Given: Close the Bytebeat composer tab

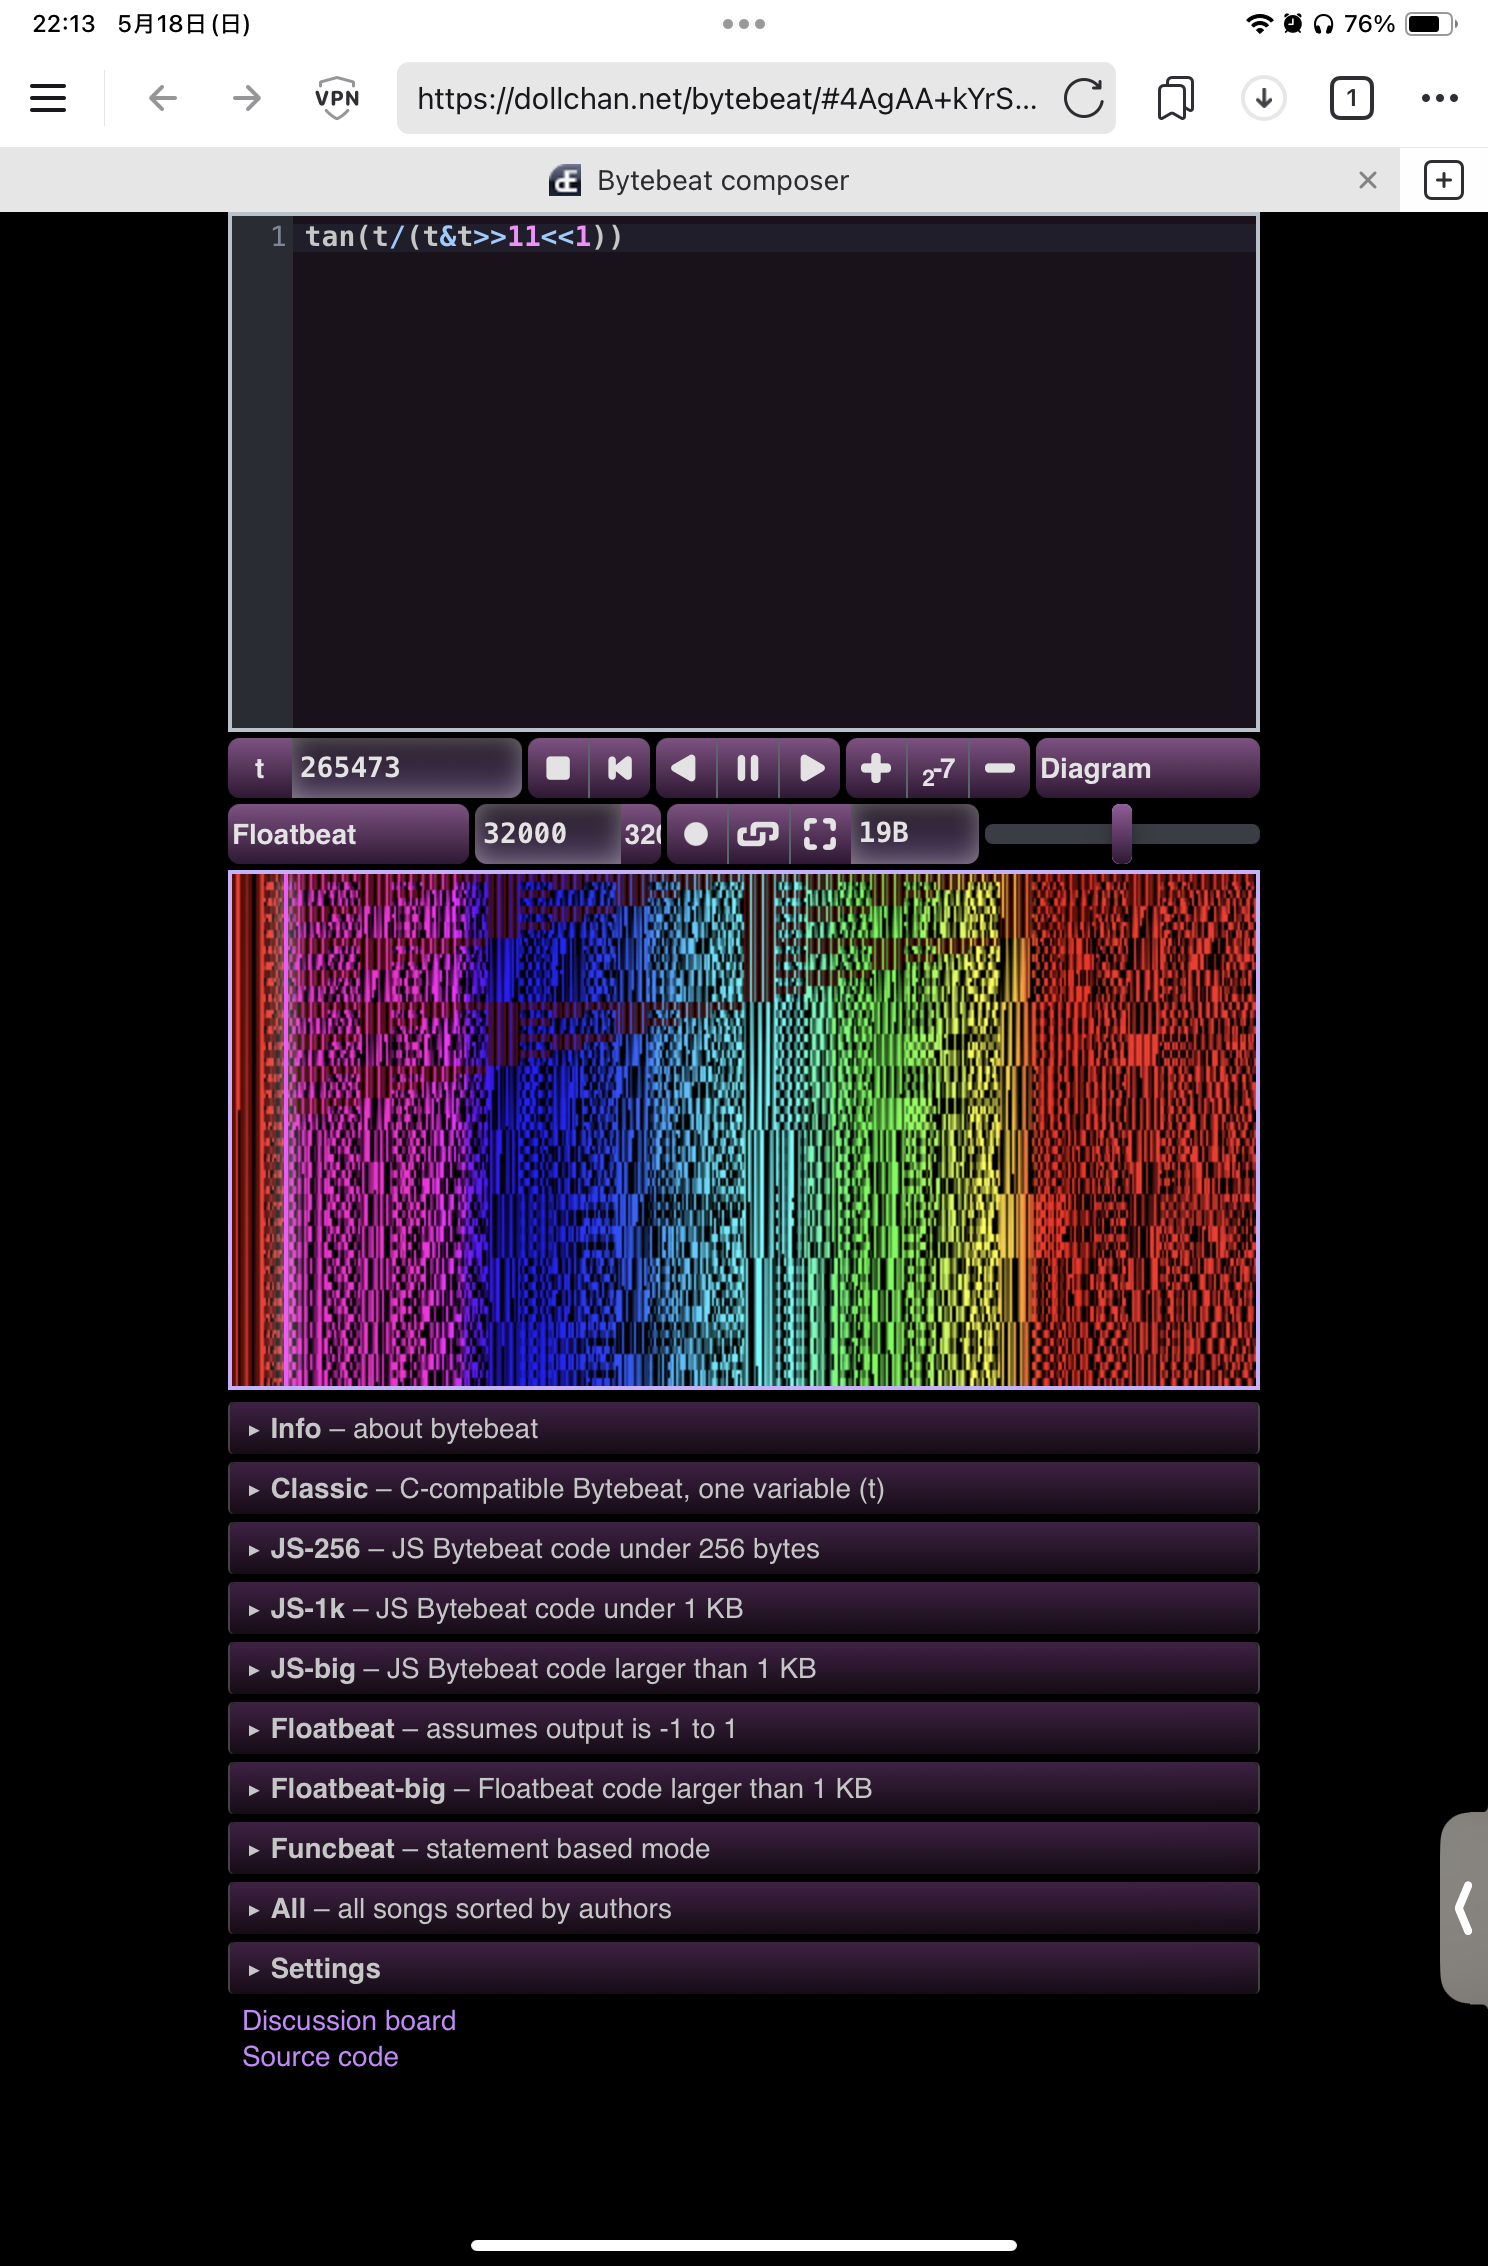Looking at the screenshot, I should click(1368, 180).
